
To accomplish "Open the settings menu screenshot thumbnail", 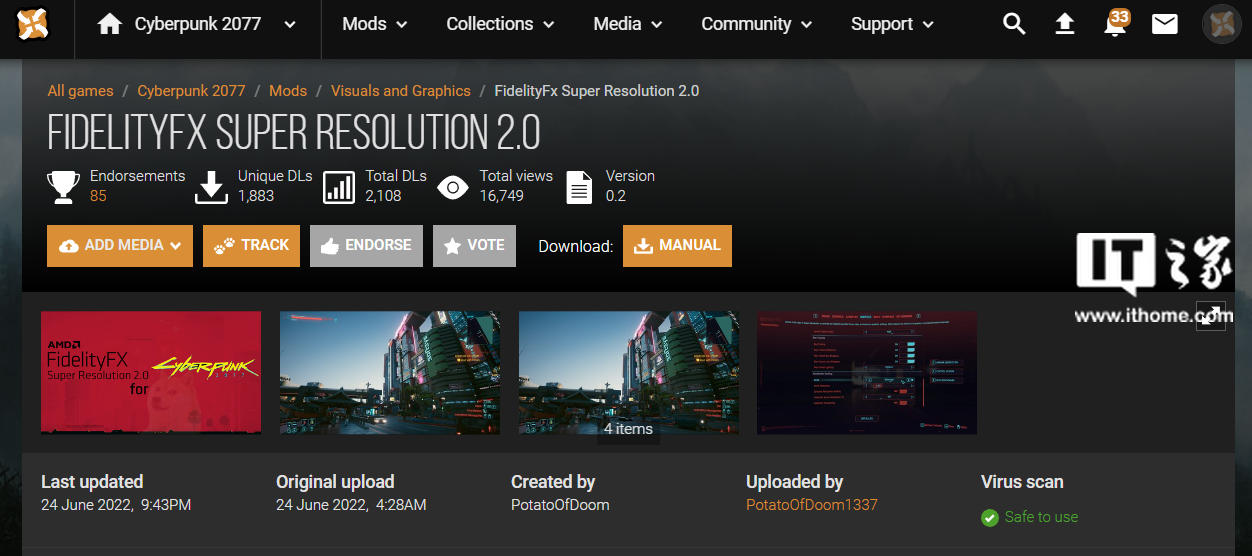I will click(x=867, y=372).
